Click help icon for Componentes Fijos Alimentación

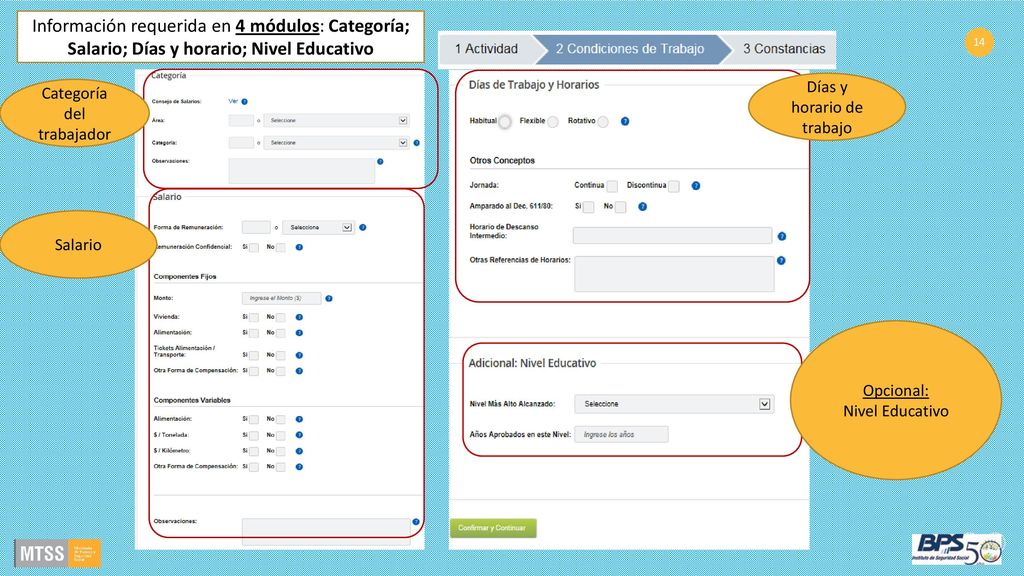click(299, 333)
